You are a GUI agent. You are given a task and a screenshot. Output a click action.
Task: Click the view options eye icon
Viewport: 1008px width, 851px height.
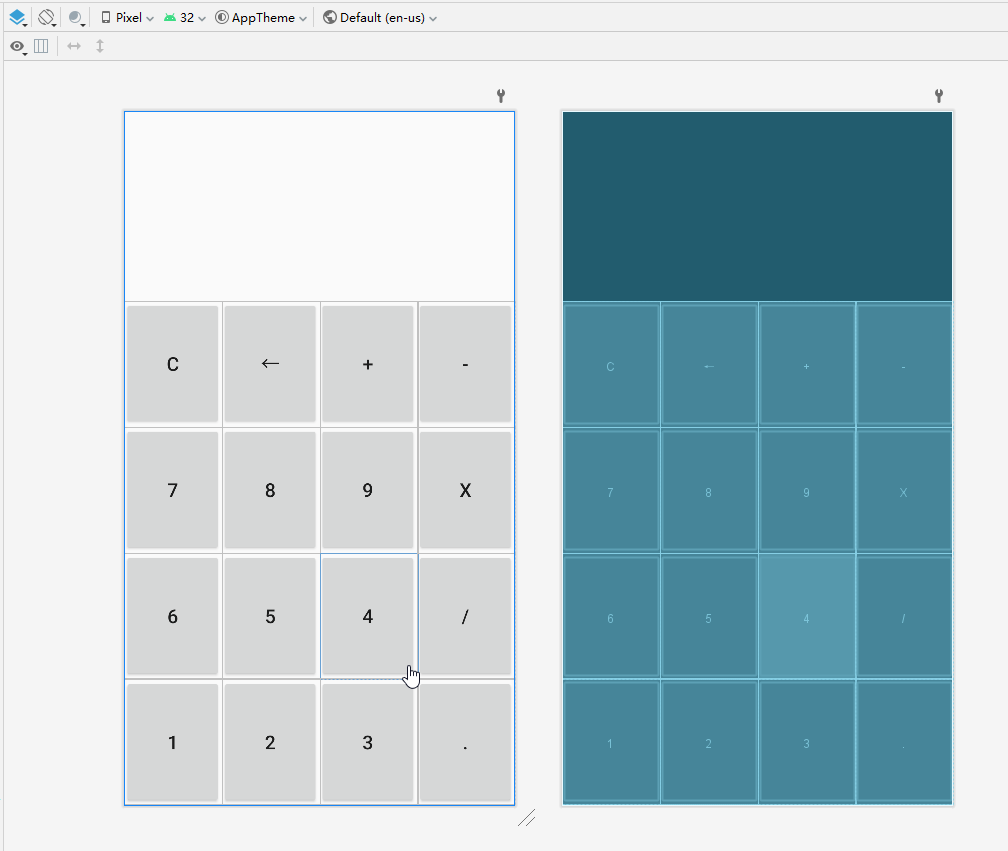[17, 46]
